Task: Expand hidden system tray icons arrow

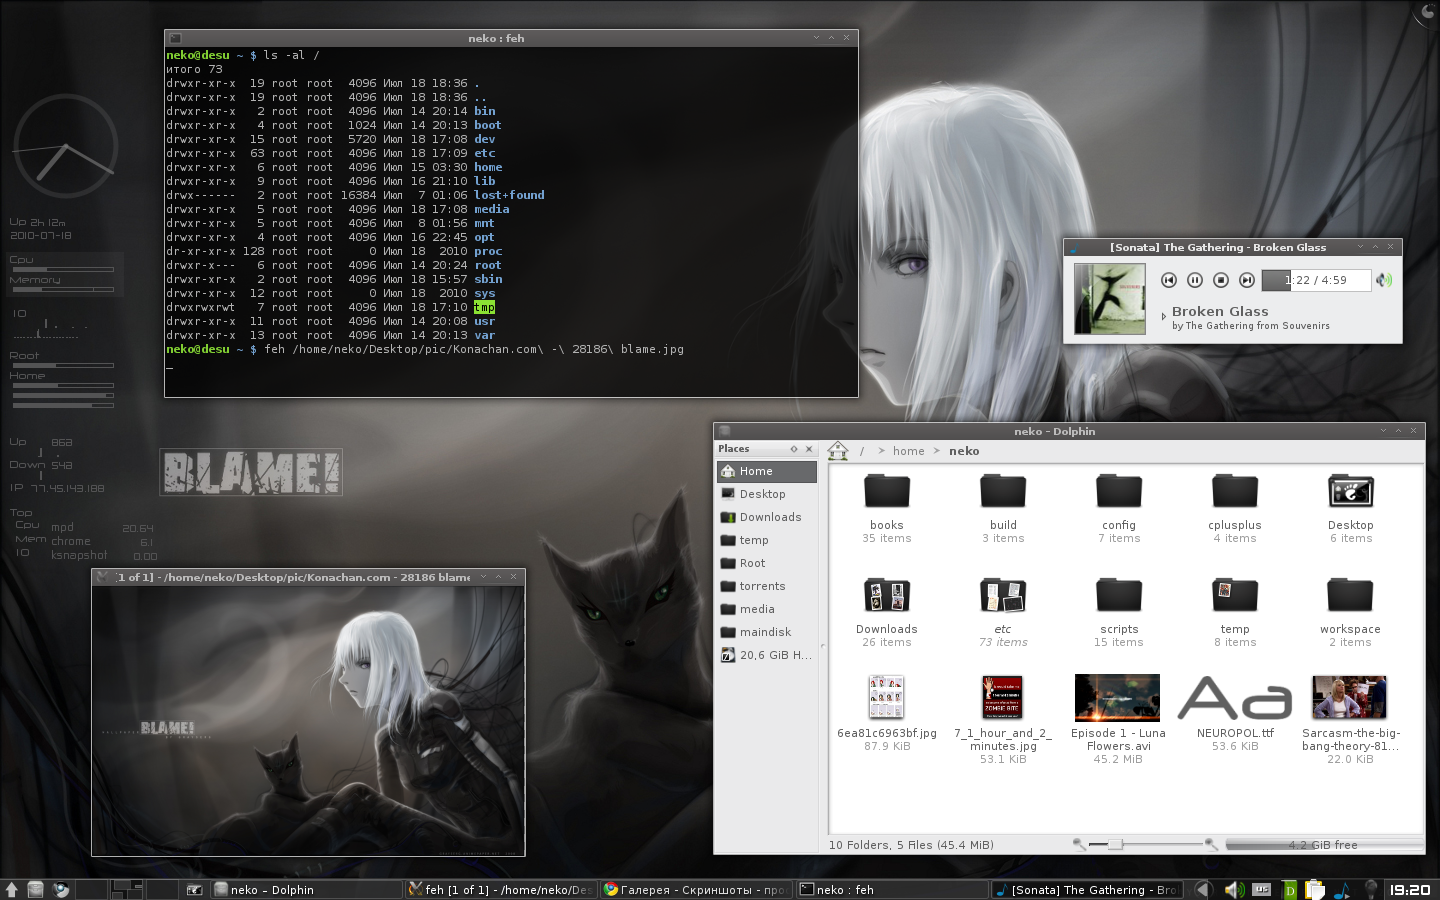Action: click(1203, 889)
